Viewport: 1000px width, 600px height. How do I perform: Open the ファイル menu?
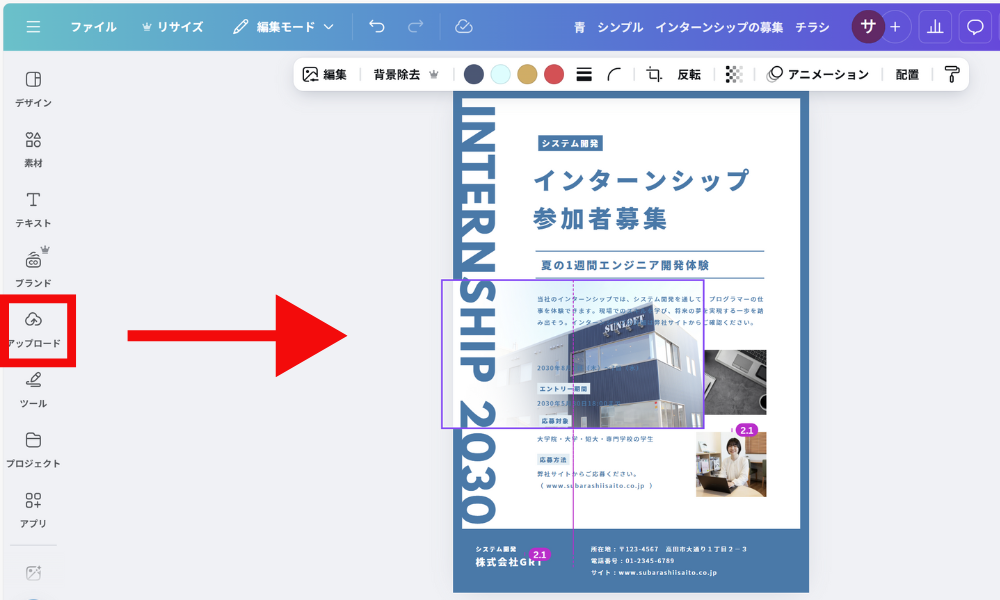[x=93, y=27]
